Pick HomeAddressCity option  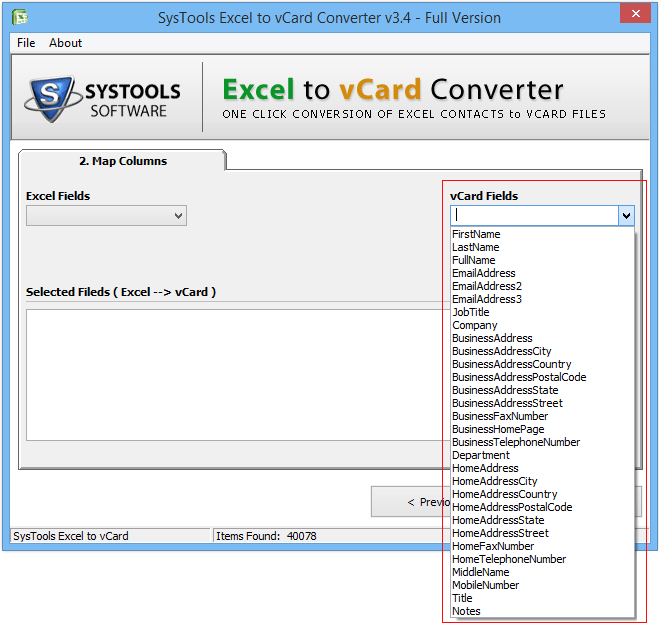542,482
